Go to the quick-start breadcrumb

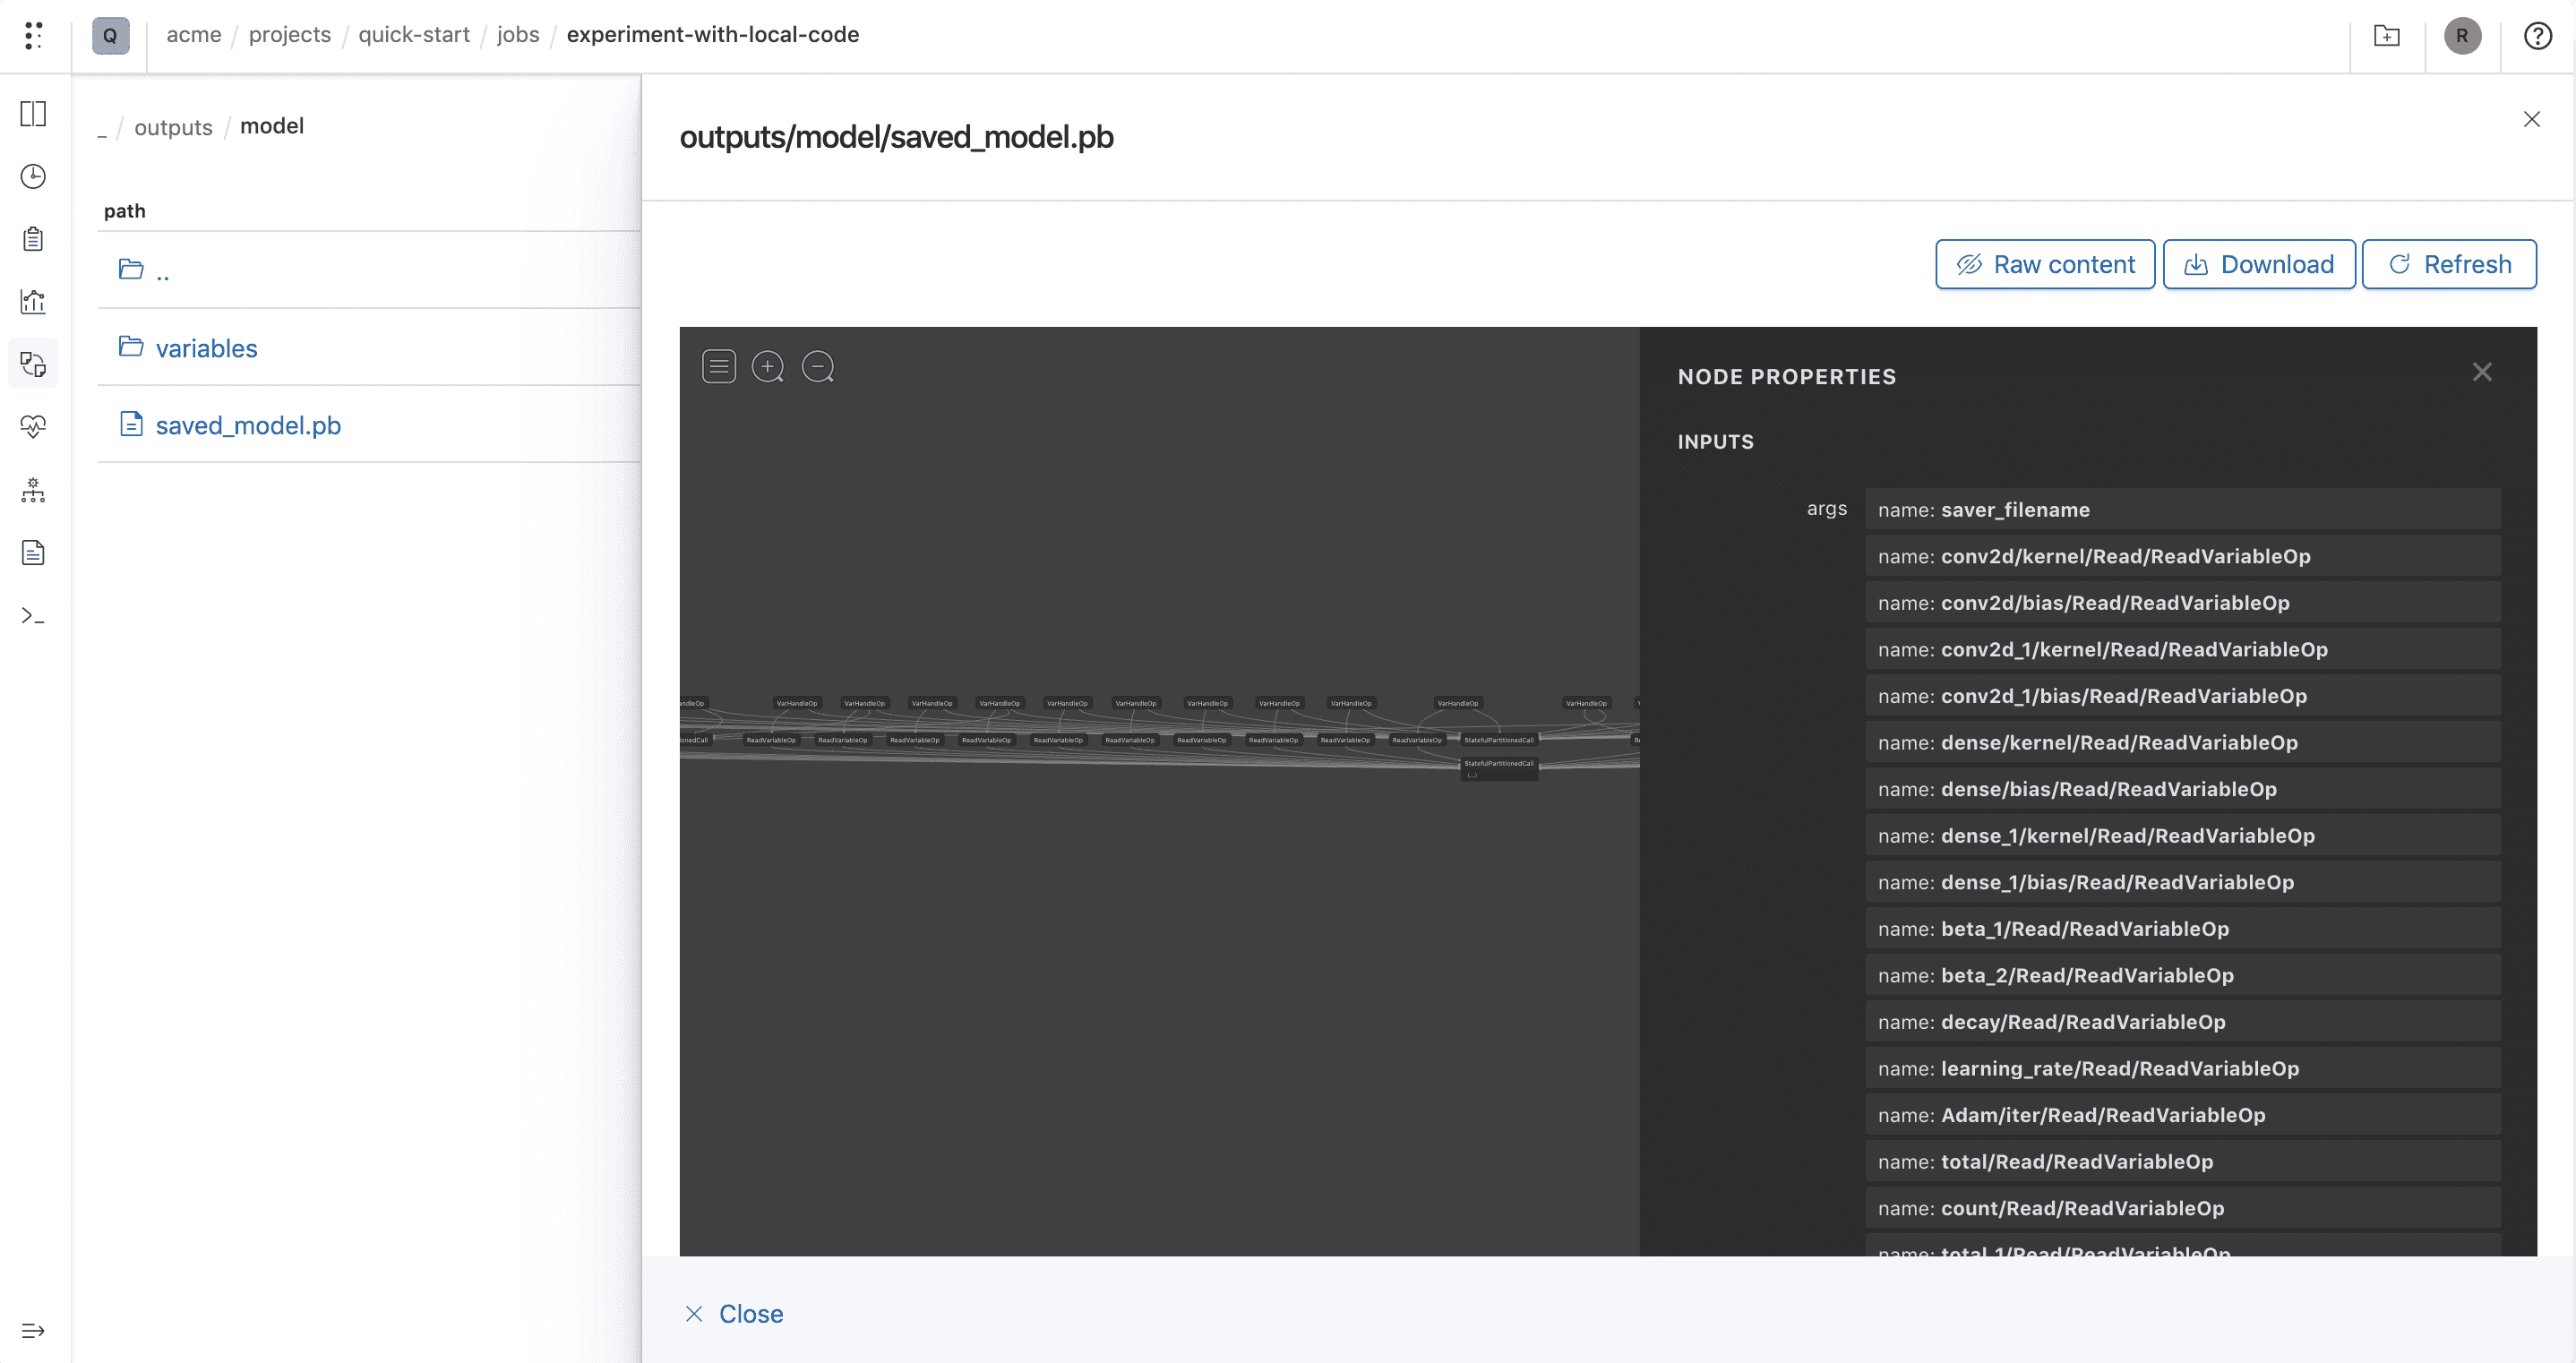coord(413,34)
